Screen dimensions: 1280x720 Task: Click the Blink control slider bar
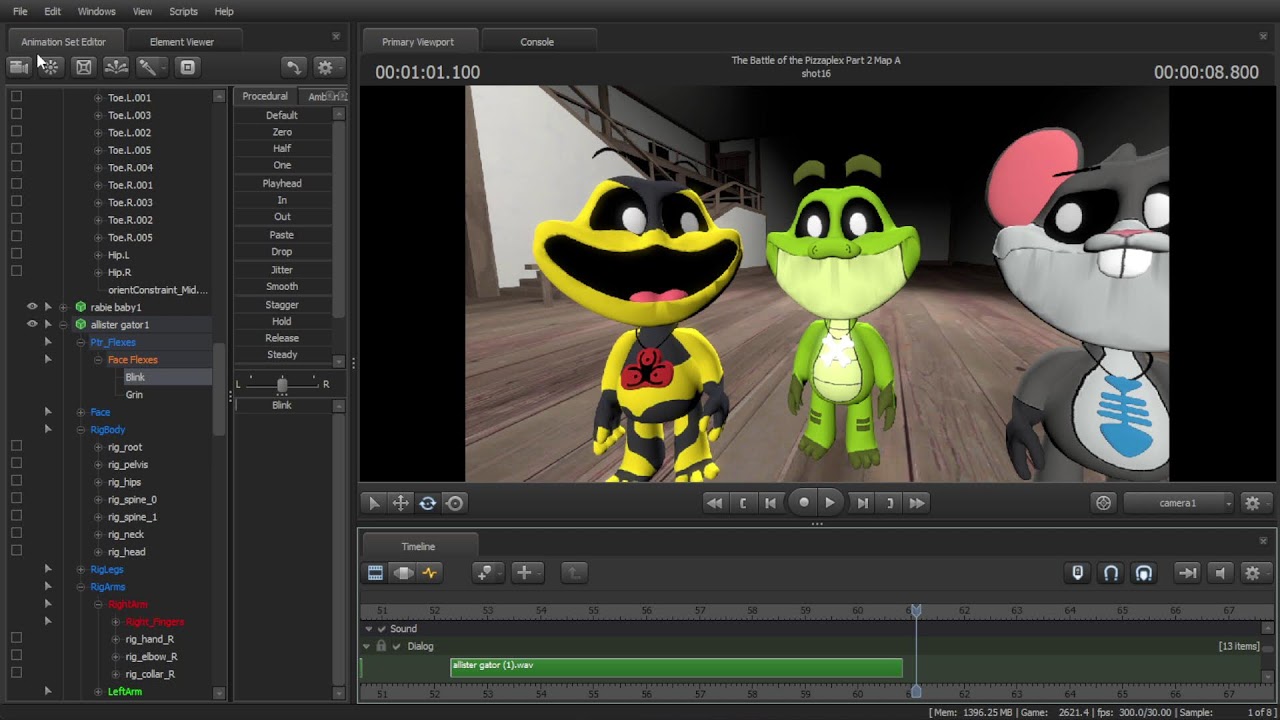(282, 405)
